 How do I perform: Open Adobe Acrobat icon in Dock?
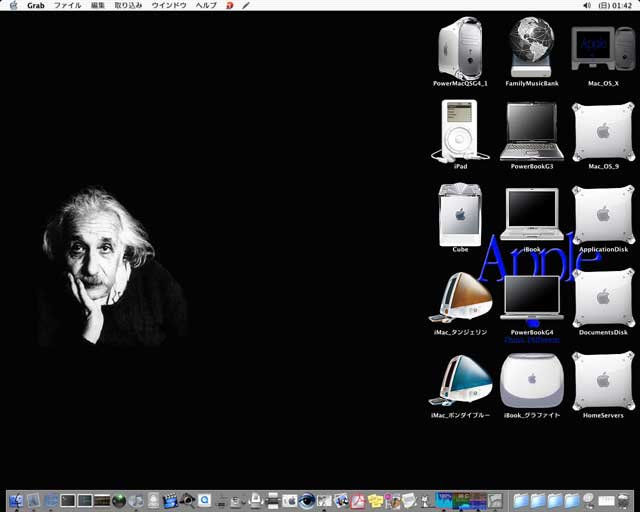358,501
